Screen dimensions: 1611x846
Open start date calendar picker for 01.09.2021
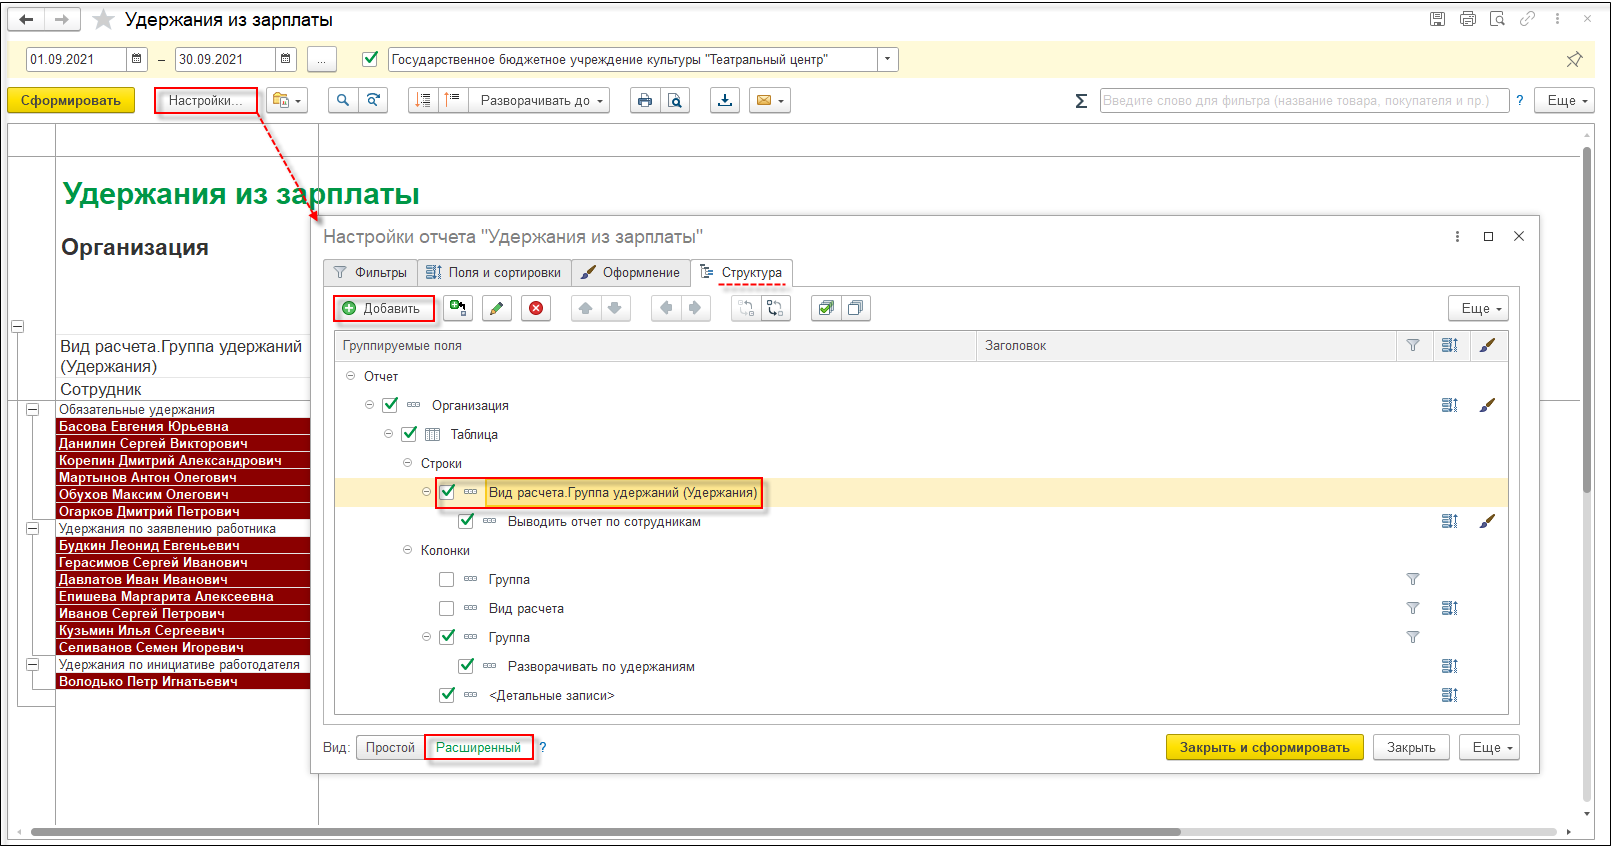(137, 60)
